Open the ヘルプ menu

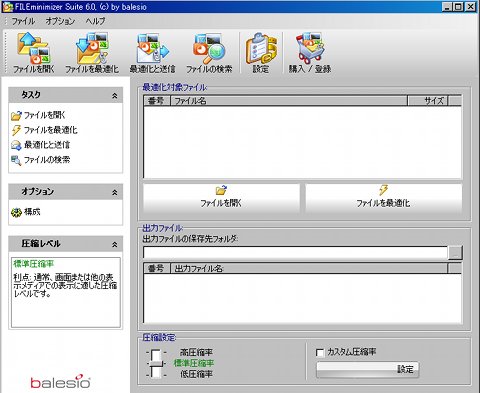95,21
